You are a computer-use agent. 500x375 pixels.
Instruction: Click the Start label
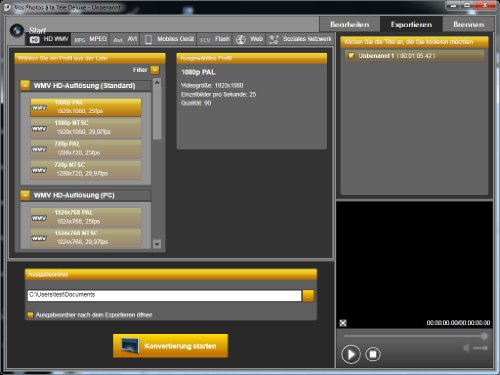tap(37, 30)
